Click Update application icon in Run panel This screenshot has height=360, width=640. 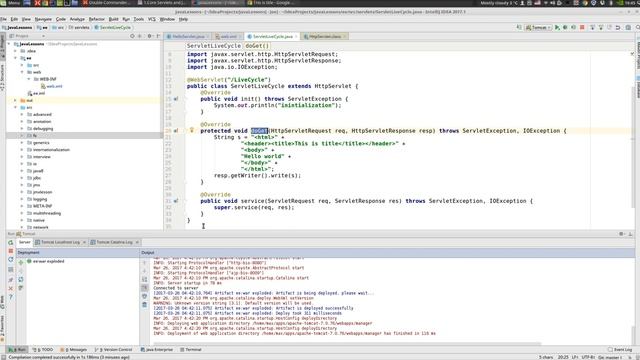coord(11,260)
